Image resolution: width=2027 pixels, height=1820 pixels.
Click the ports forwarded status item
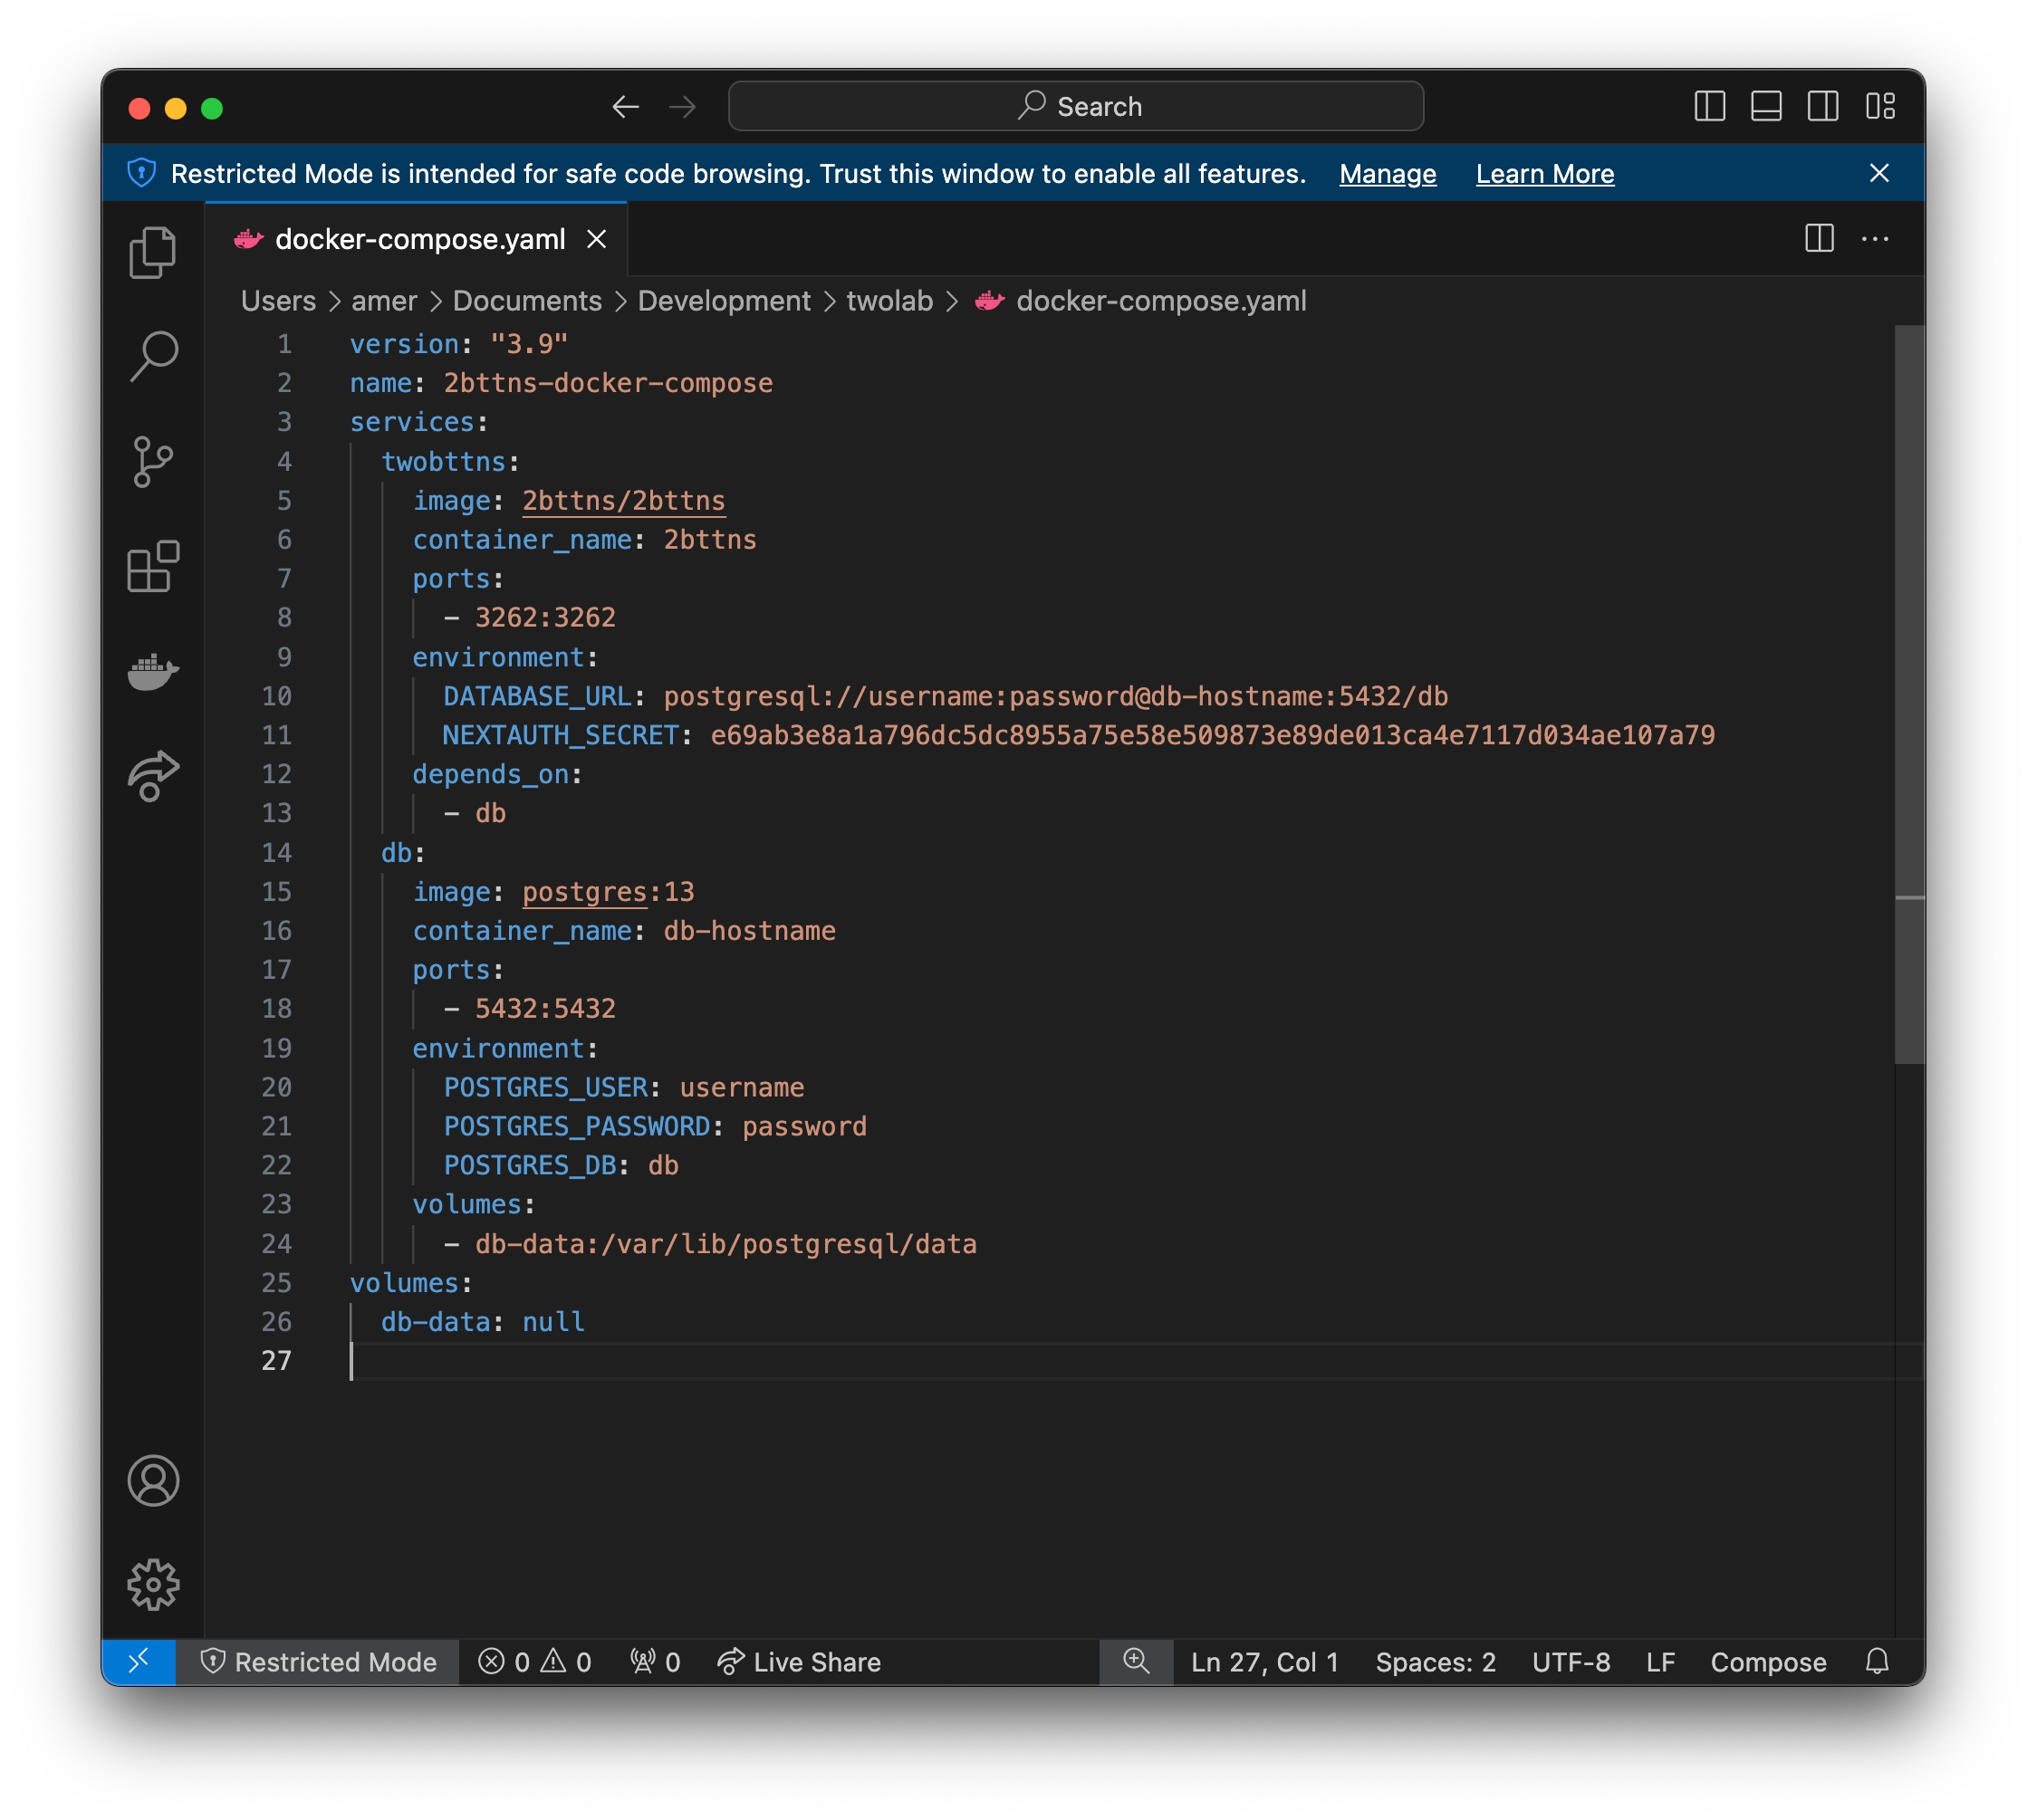(656, 1662)
